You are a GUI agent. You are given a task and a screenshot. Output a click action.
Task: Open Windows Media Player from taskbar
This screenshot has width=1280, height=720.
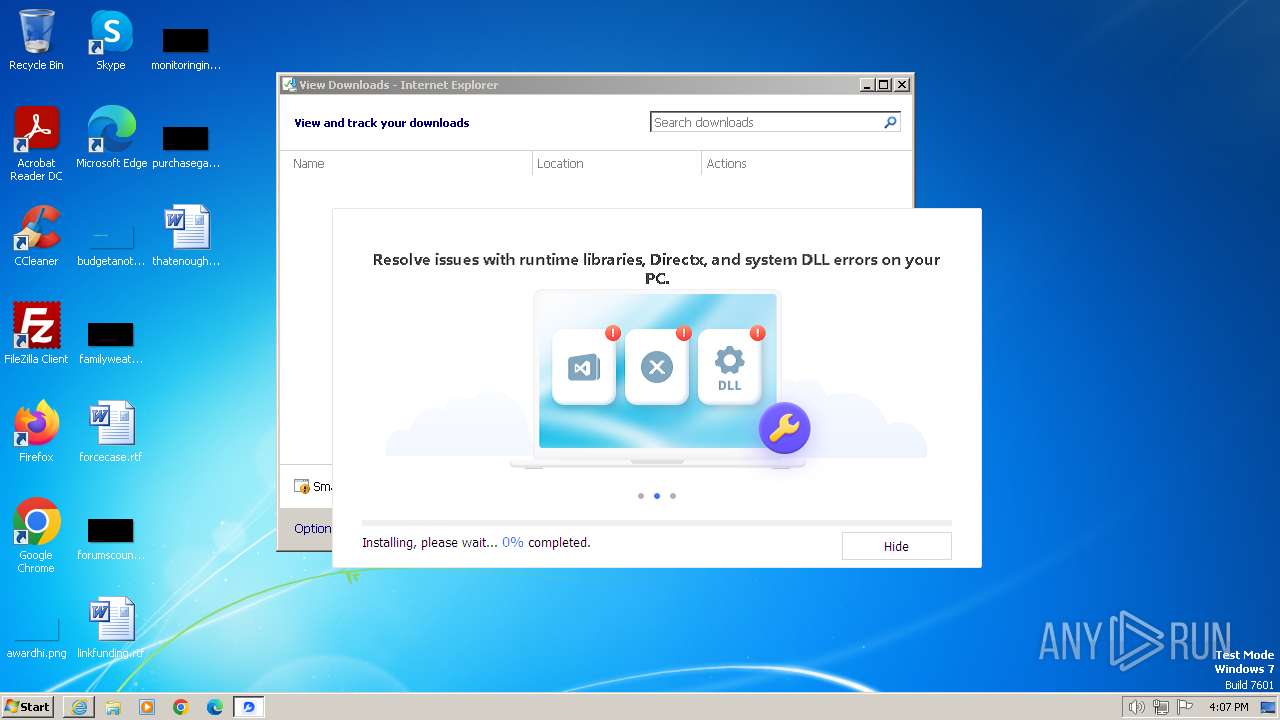click(x=147, y=707)
